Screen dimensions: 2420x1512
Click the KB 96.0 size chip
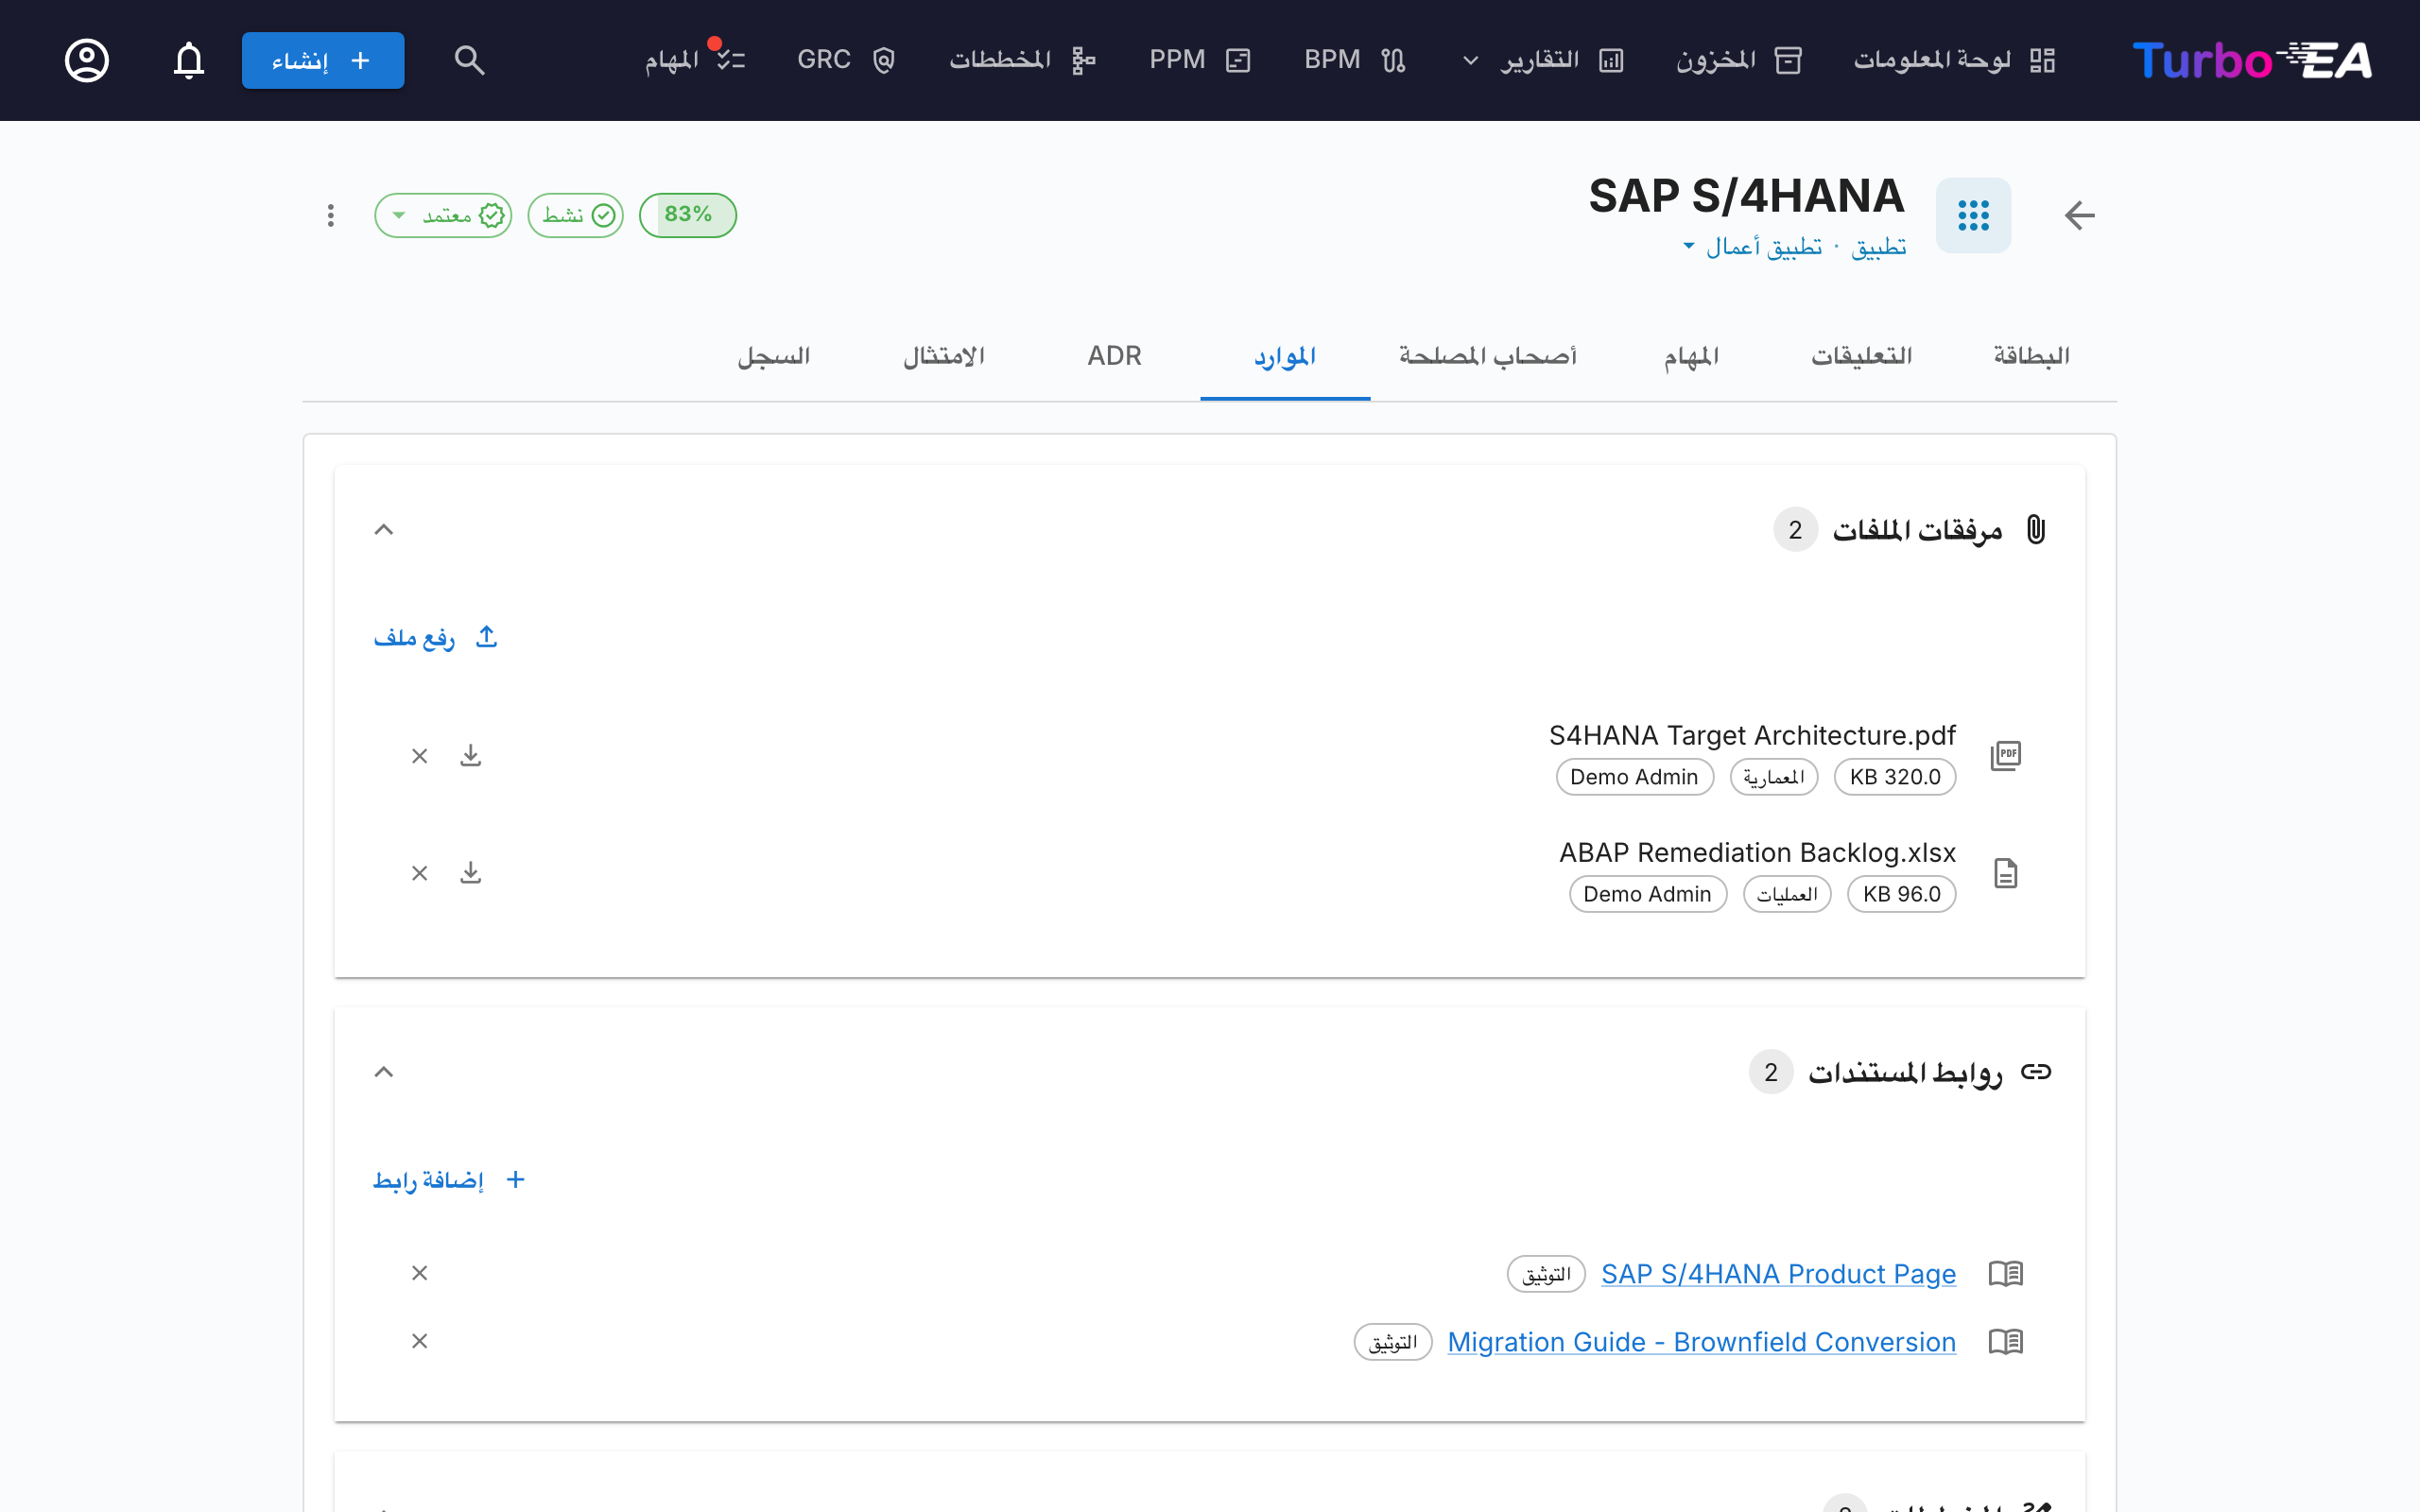coord(1902,894)
